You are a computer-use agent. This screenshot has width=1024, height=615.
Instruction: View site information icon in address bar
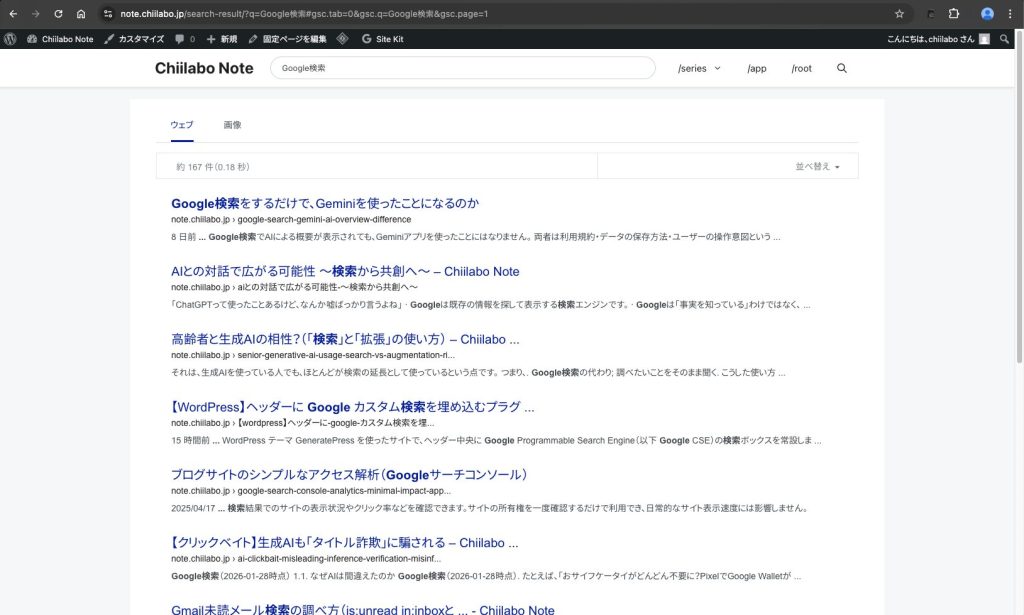point(108,14)
